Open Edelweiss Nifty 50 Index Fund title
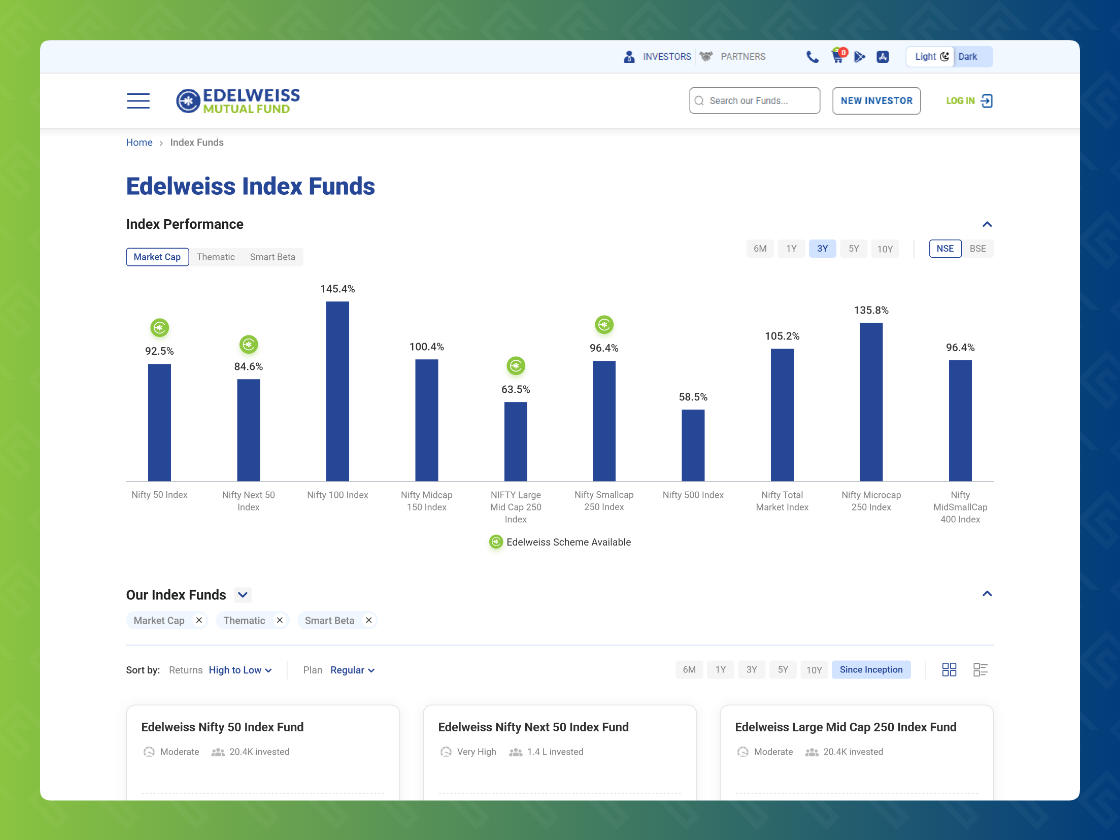This screenshot has height=840, width=1120. [222, 727]
